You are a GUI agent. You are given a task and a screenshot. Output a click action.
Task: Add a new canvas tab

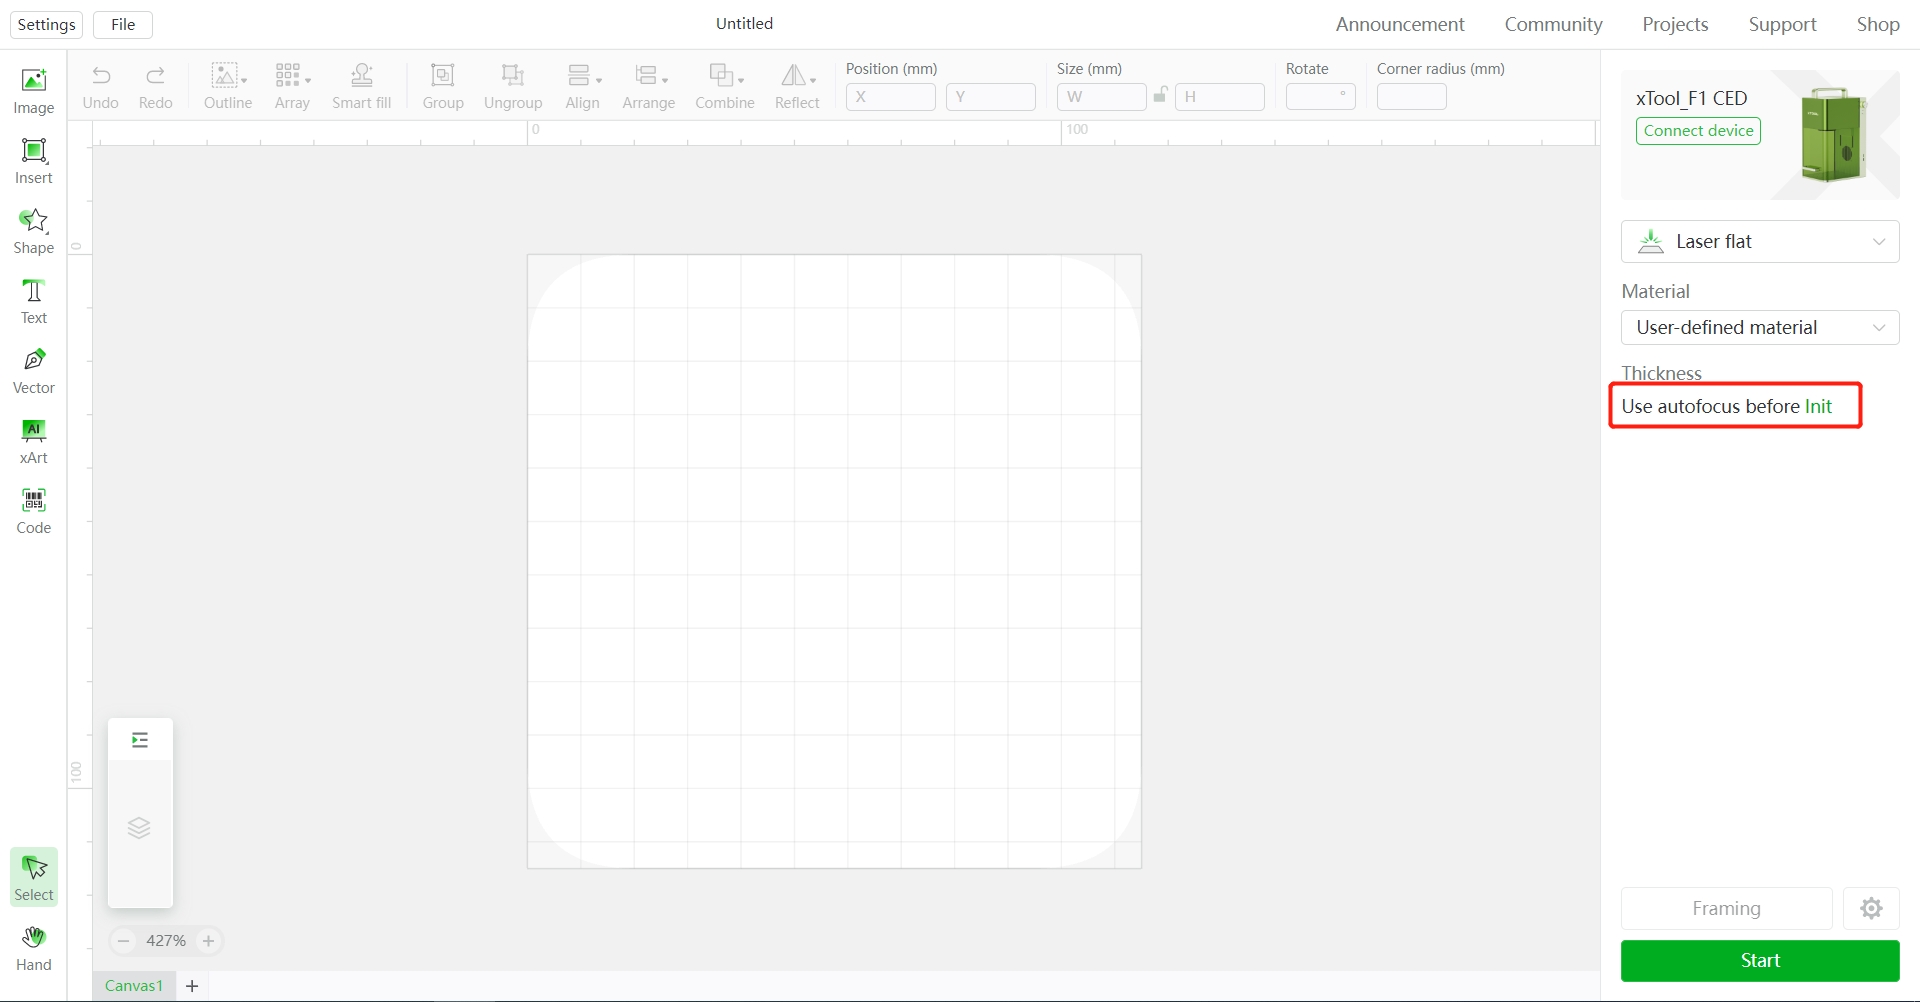pos(192,986)
